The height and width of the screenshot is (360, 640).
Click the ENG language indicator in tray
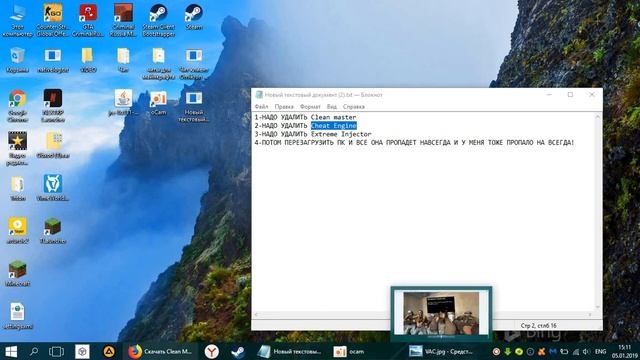[600, 351]
